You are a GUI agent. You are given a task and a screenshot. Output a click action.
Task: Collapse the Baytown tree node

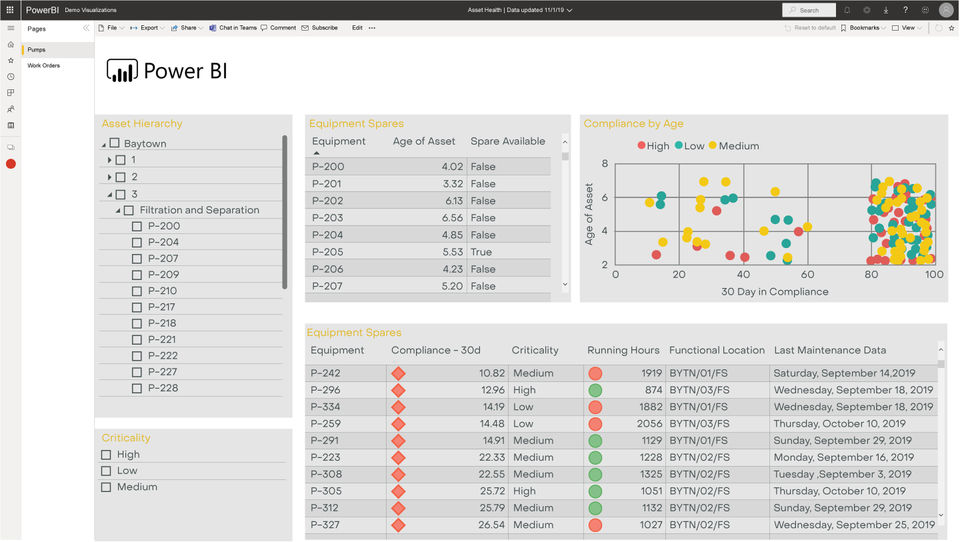click(103, 145)
